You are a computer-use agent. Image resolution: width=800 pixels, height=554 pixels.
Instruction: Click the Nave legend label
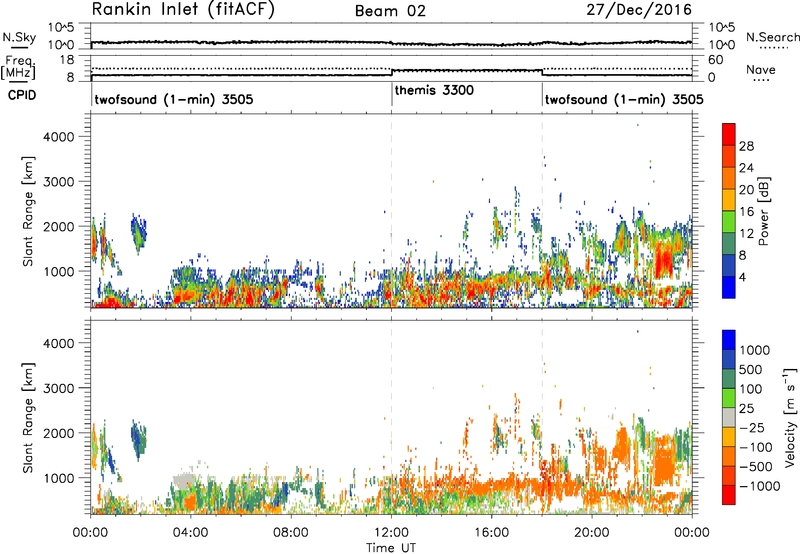[x=761, y=69]
